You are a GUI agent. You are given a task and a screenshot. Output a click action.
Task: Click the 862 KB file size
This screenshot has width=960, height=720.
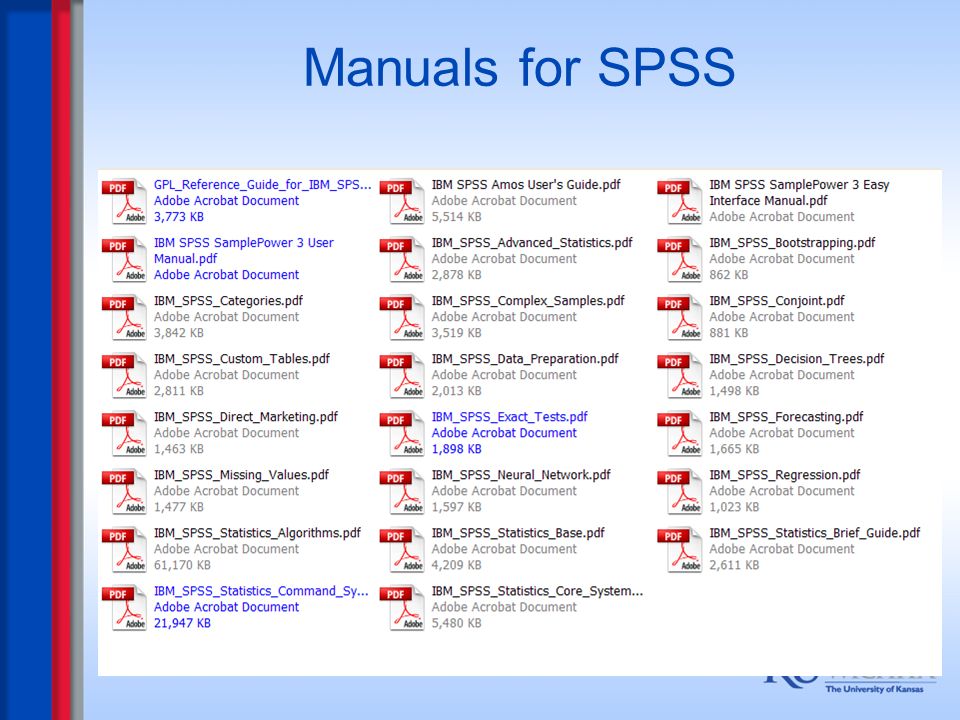tap(729, 275)
